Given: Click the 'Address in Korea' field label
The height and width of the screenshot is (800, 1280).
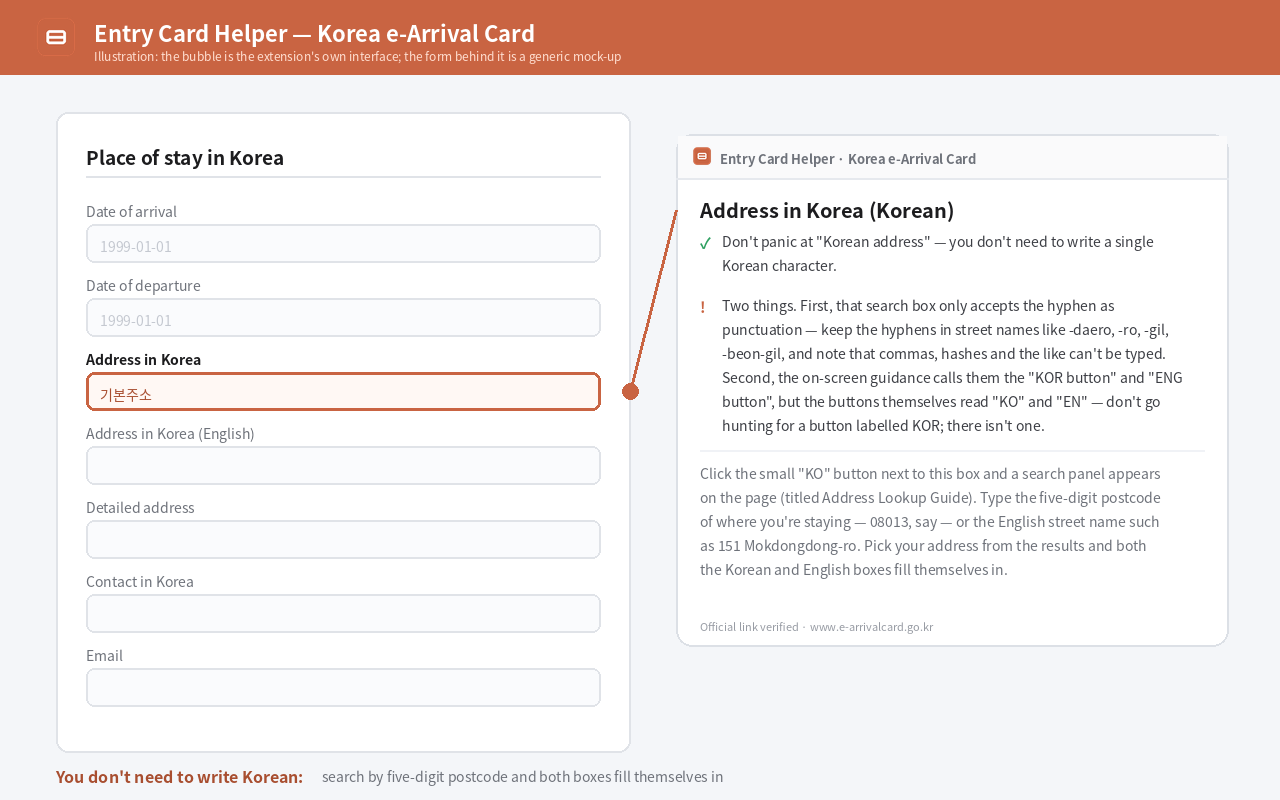Looking at the screenshot, I should pyautogui.click(x=143, y=360).
